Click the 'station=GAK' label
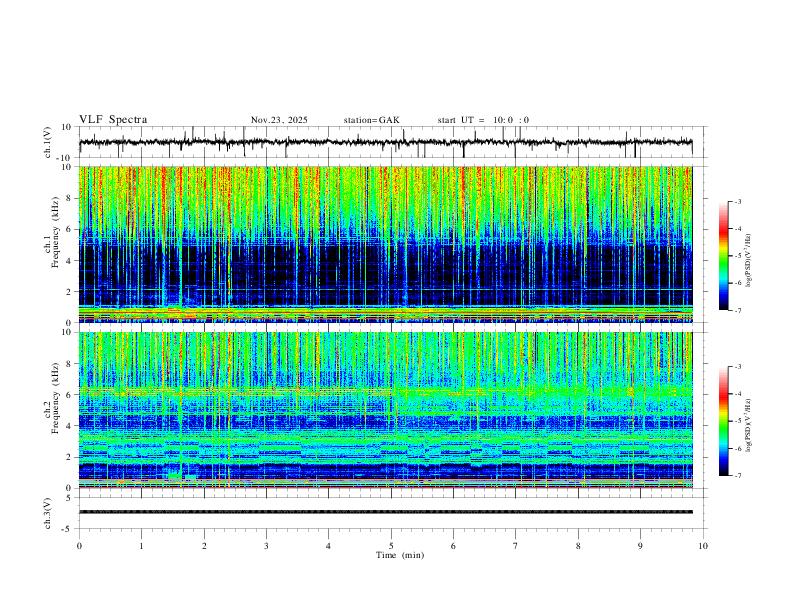 372,120
